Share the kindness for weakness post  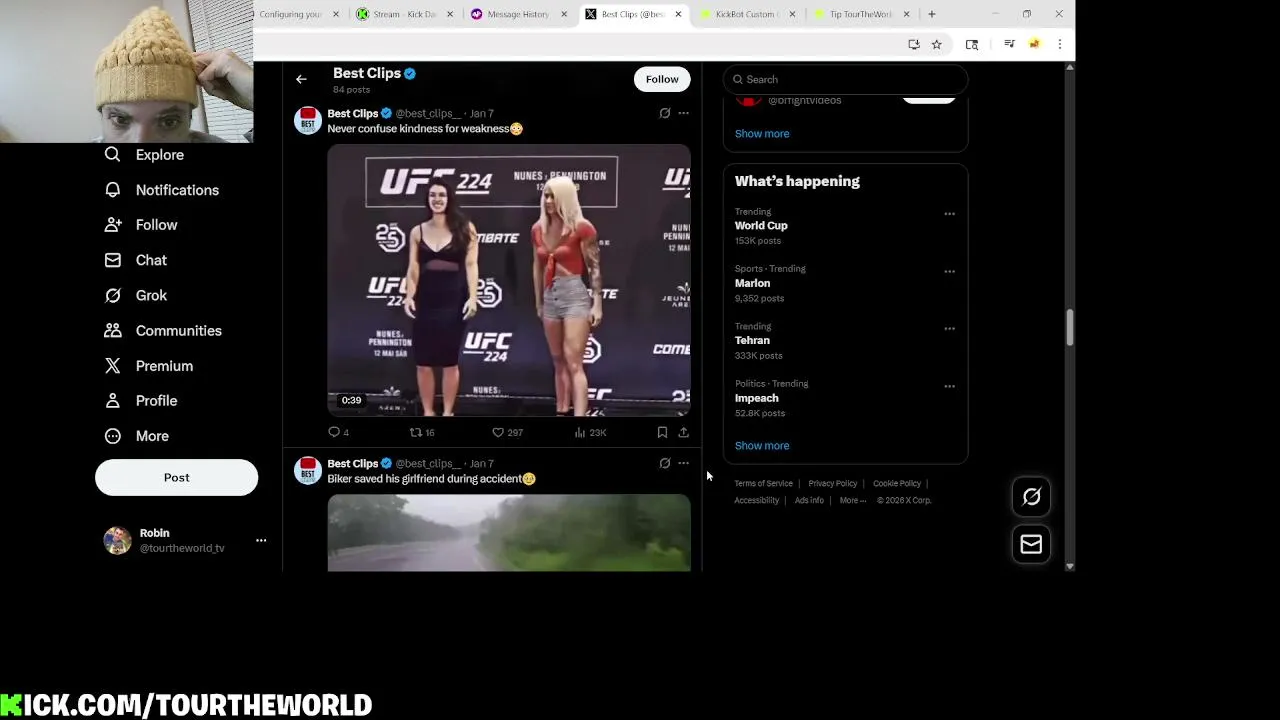684,432
